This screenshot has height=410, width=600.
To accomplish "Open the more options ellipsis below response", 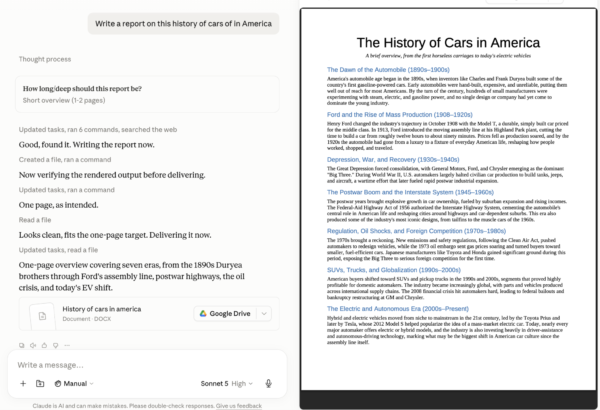I will (67, 345).
